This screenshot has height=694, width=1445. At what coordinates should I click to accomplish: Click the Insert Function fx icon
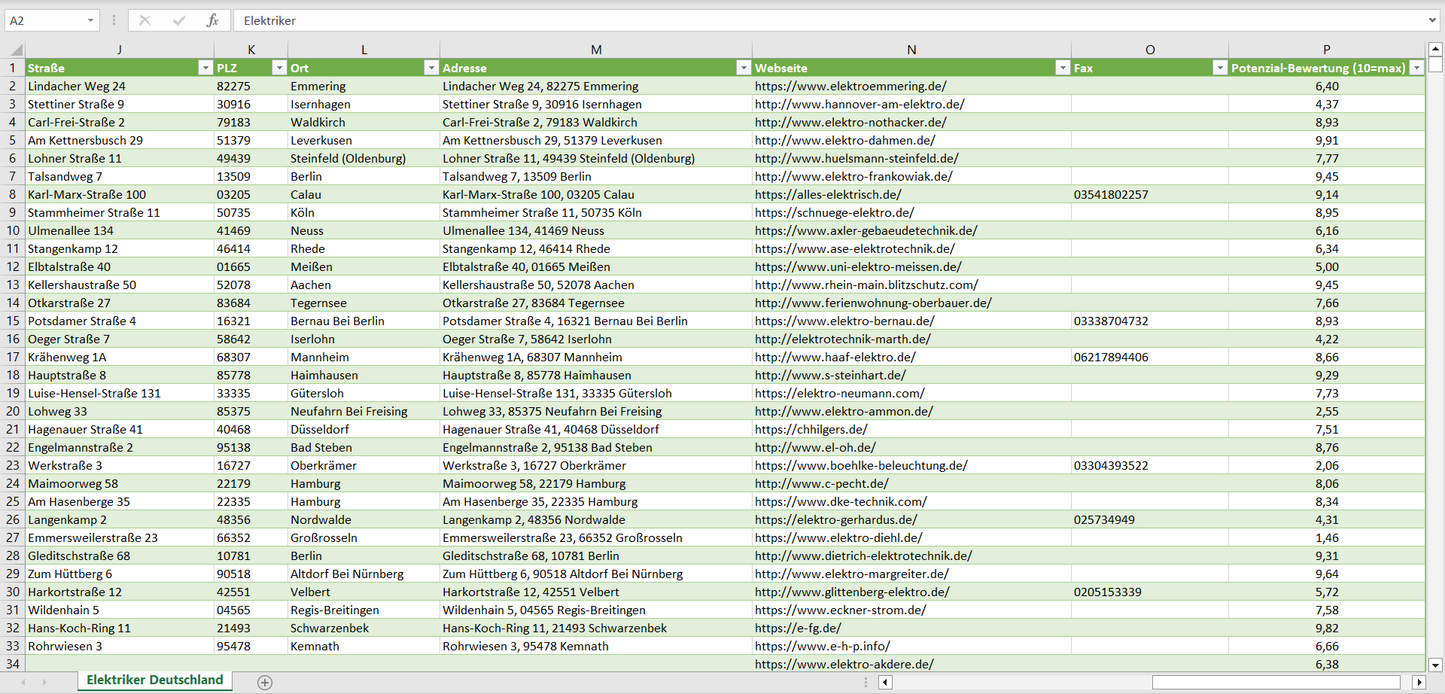coord(212,20)
